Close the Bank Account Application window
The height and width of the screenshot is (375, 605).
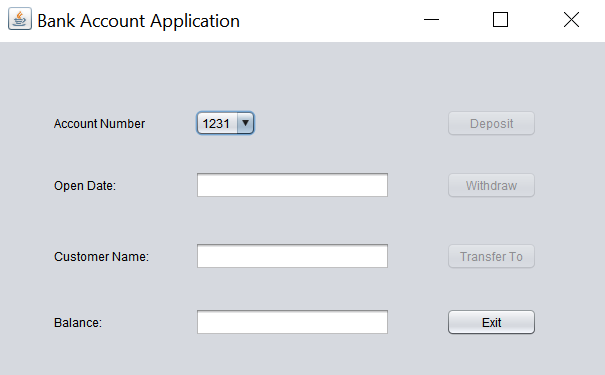[x=571, y=19]
